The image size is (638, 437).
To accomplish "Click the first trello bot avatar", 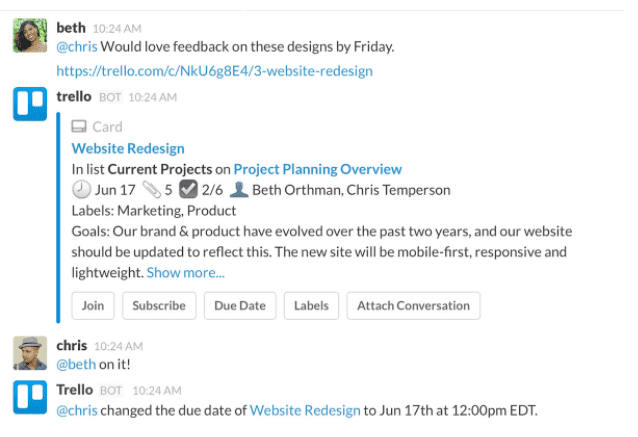I will tap(28, 104).
